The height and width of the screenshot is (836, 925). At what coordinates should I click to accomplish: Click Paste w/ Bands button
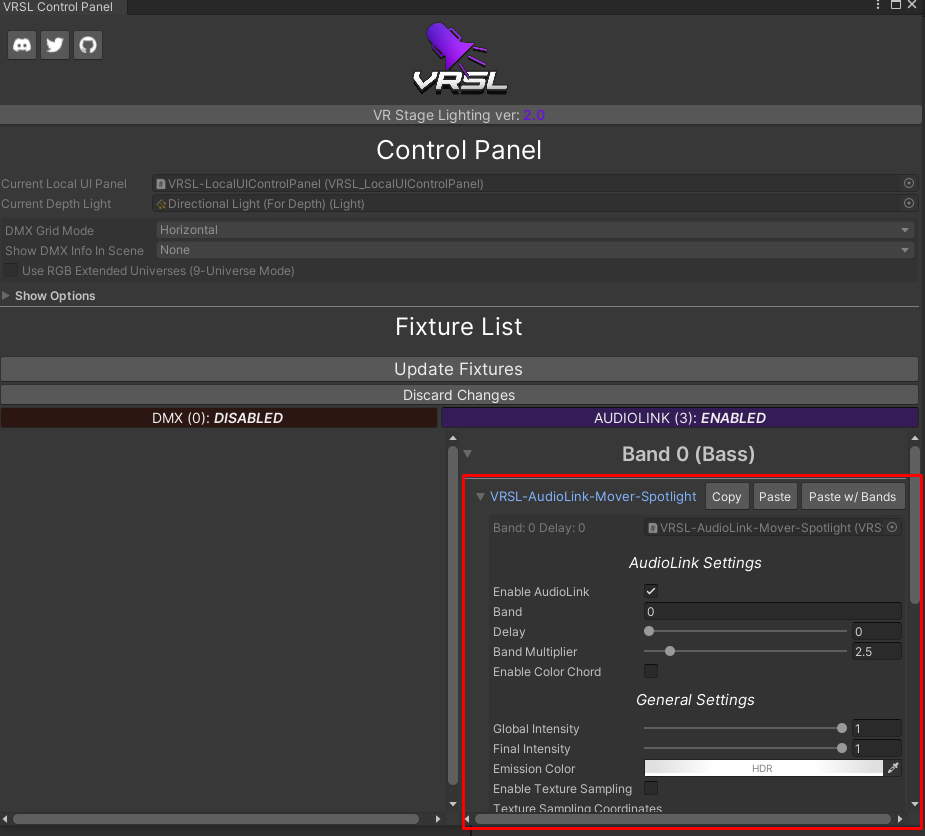tap(852, 497)
